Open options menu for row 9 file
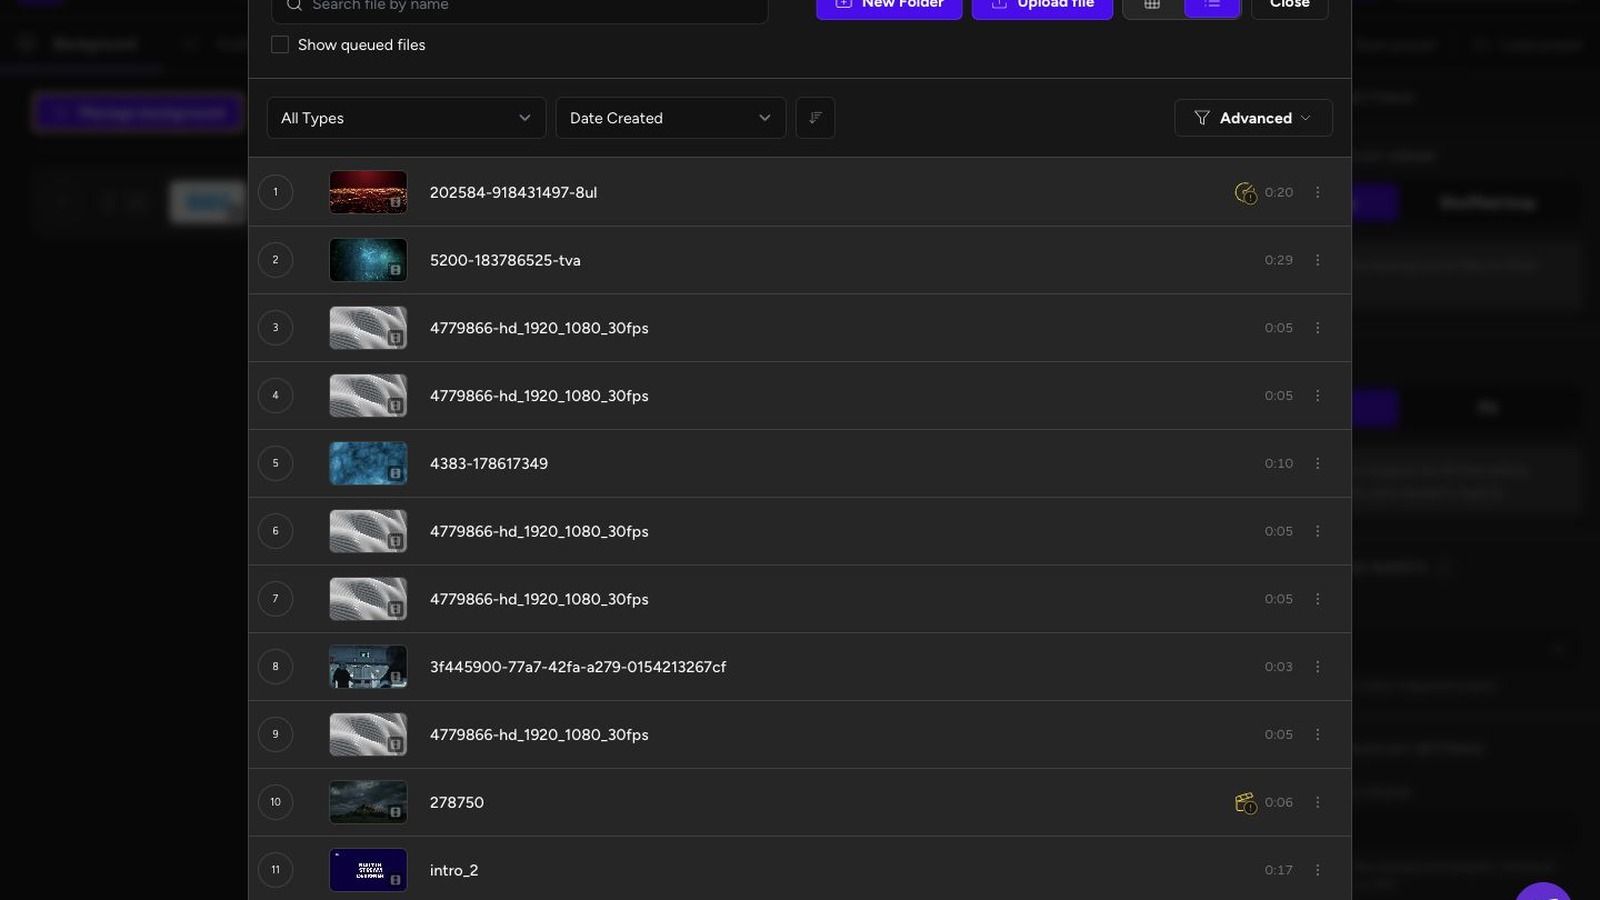This screenshot has width=1600, height=900. (x=1317, y=734)
